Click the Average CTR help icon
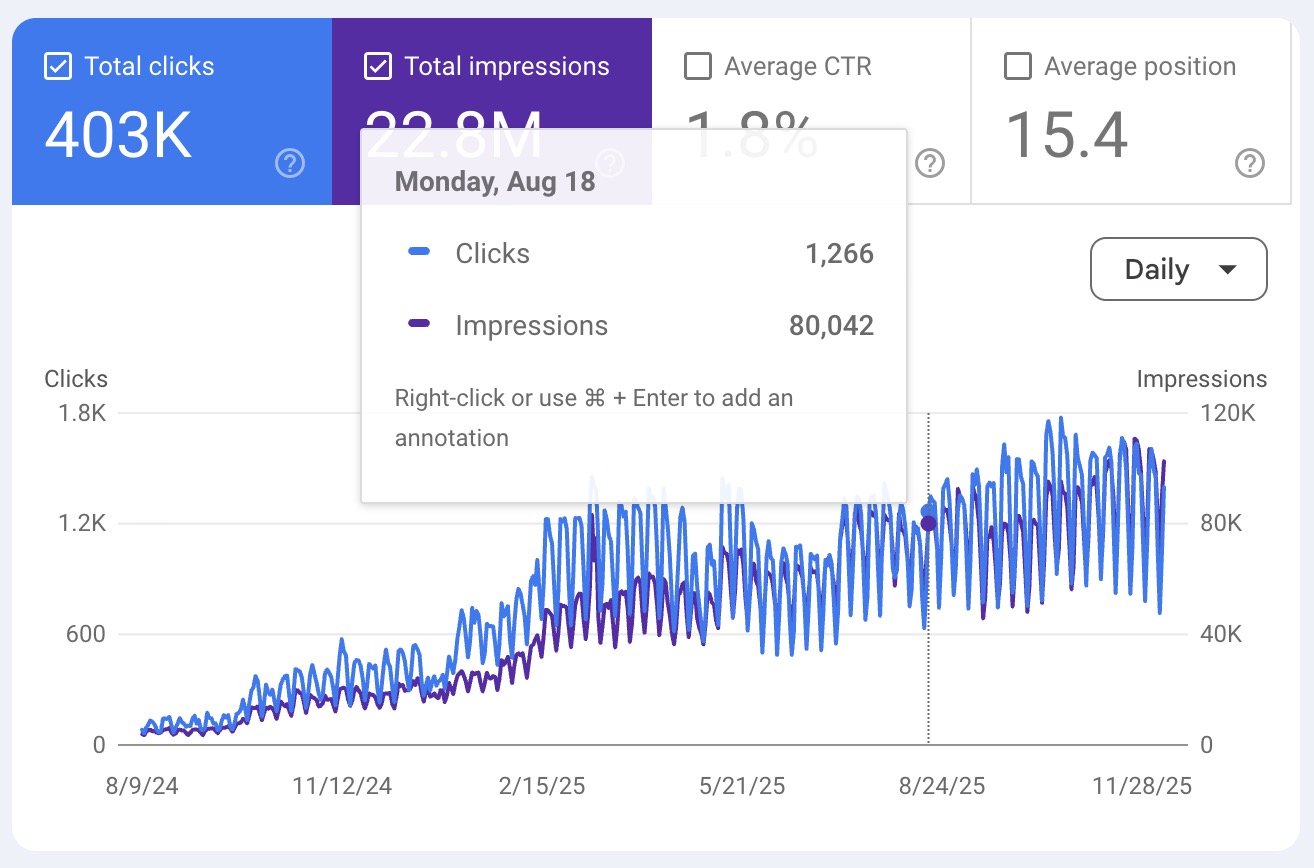This screenshot has height=868, width=1314. click(930, 163)
